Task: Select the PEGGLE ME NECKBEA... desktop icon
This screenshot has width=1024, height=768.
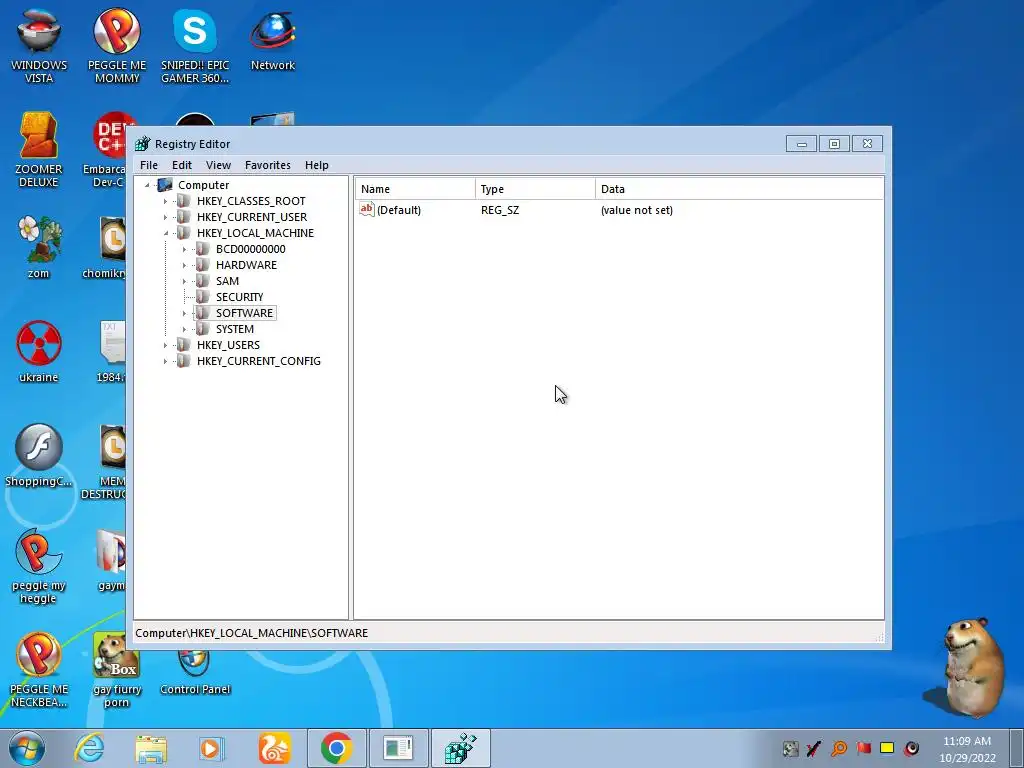Action: (x=39, y=670)
